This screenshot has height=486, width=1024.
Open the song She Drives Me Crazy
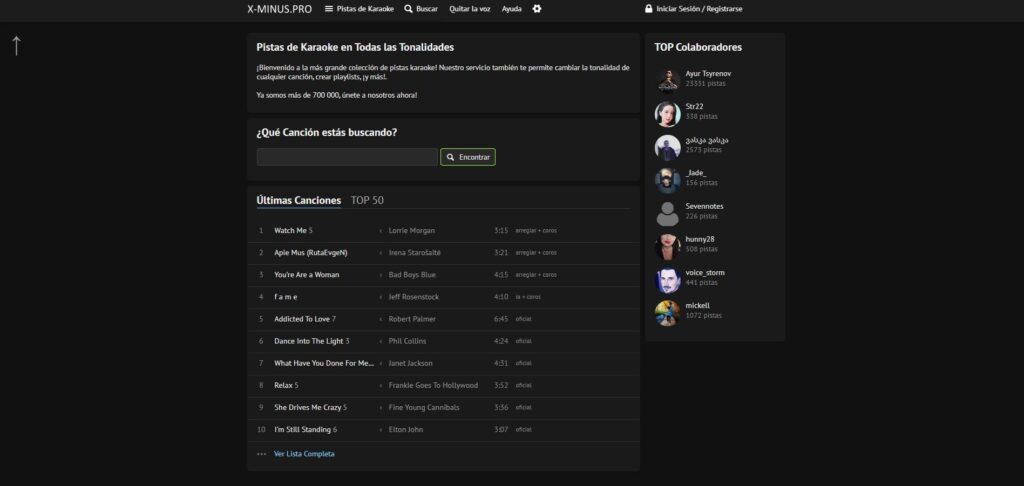click(308, 408)
